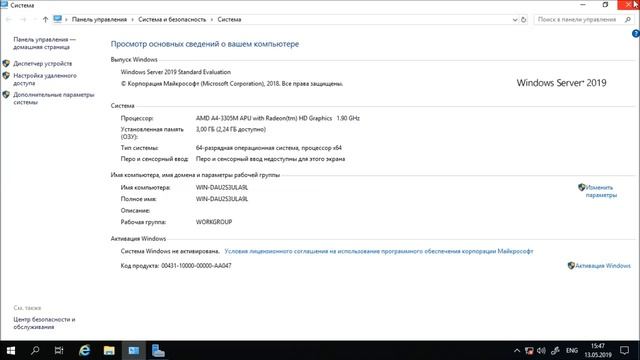
Task: Refresh the control panel page
Action: coord(524,20)
